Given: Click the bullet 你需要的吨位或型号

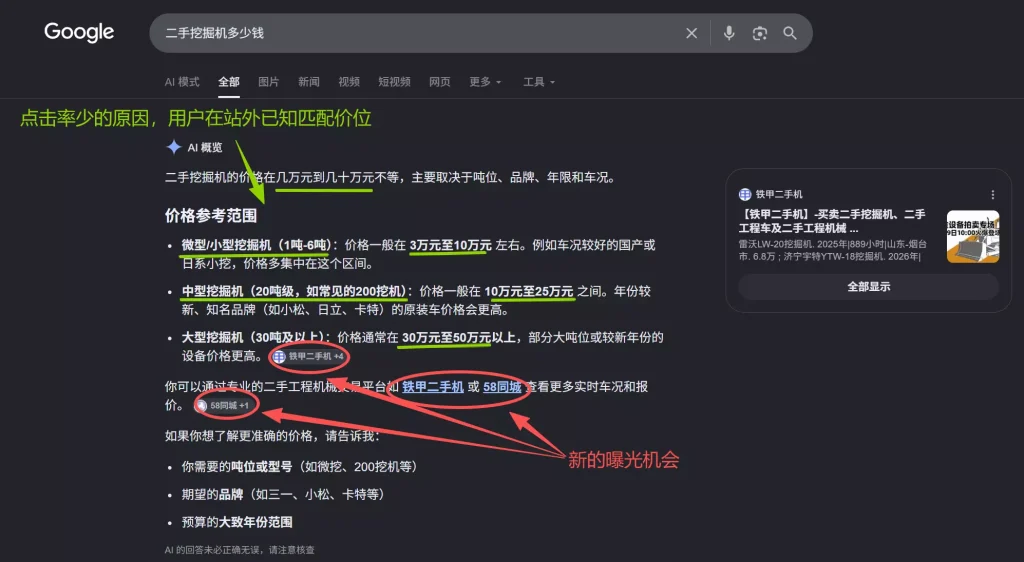Looking at the screenshot, I should point(299,467).
